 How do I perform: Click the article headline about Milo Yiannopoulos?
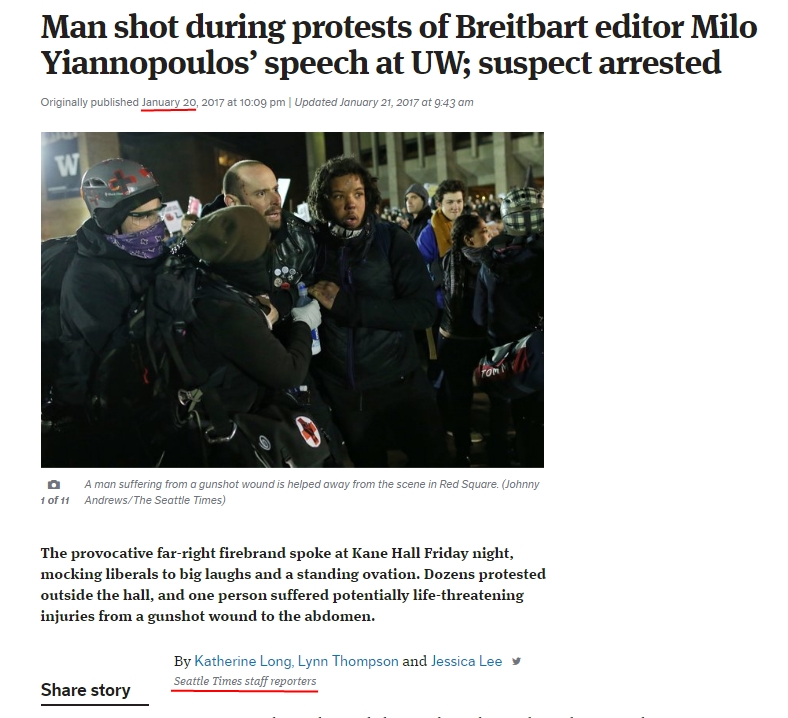(399, 44)
